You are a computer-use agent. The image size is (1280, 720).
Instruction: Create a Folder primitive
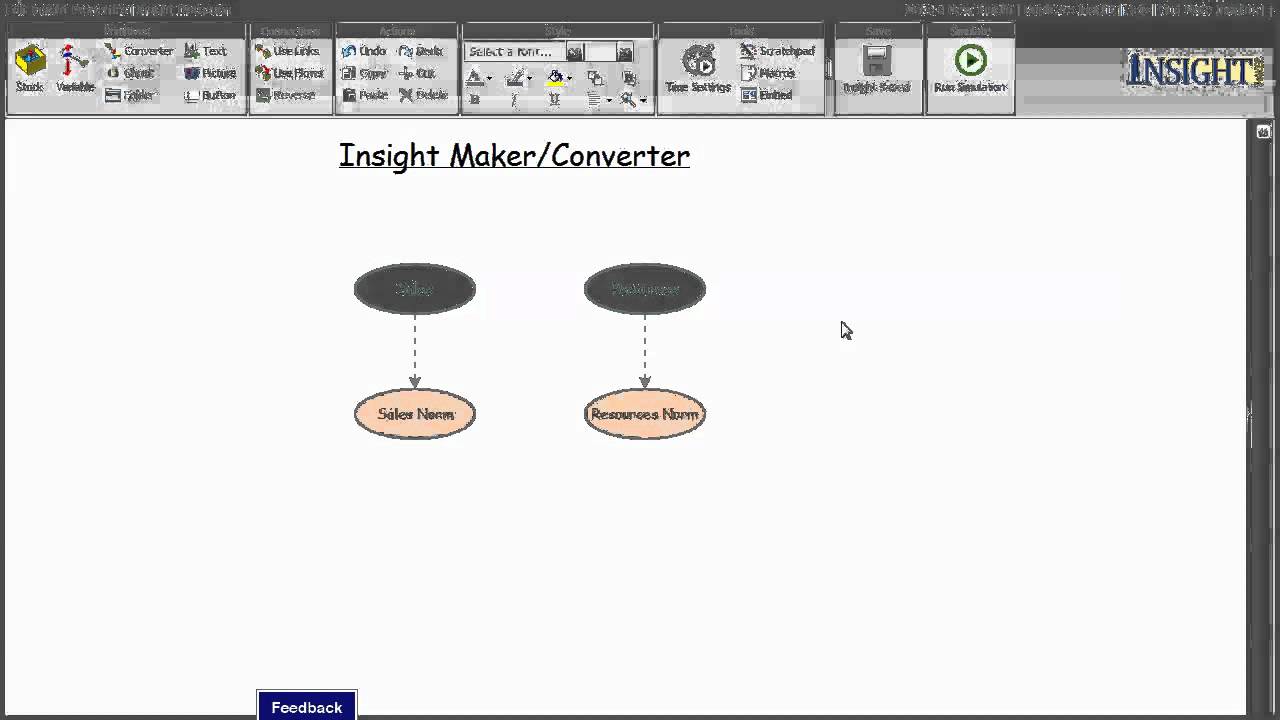pyautogui.click(x=130, y=95)
